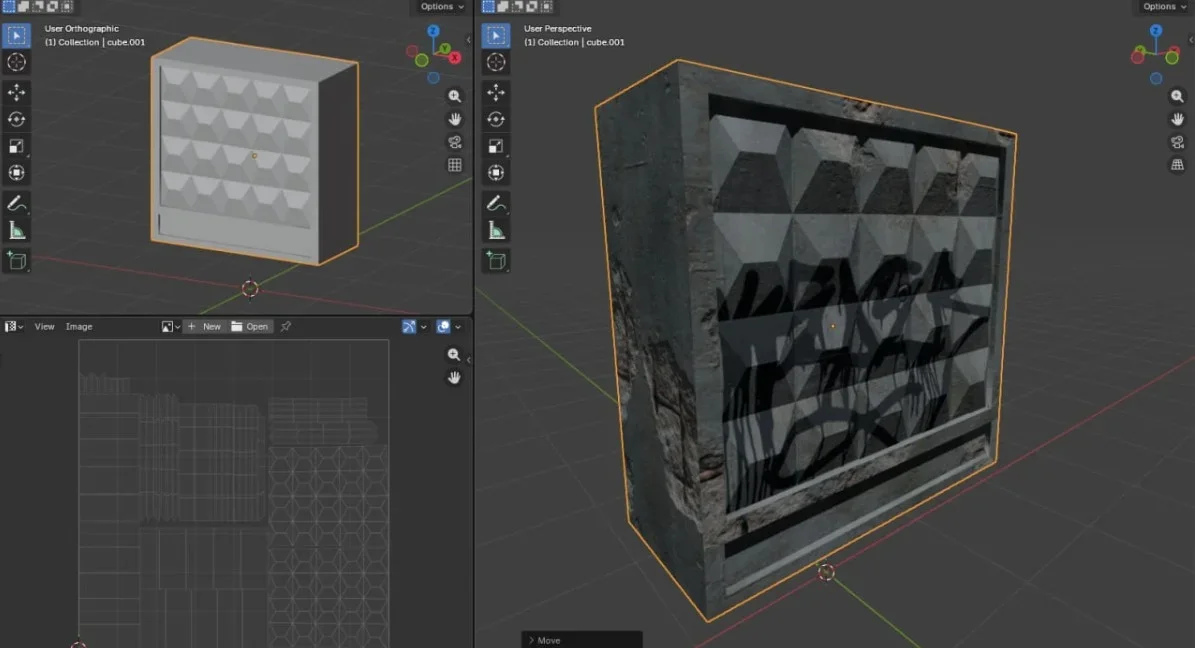The height and width of the screenshot is (648, 1195).
Task: Toggle camera view in right viewport
Action: click(x=1177, y=142)
